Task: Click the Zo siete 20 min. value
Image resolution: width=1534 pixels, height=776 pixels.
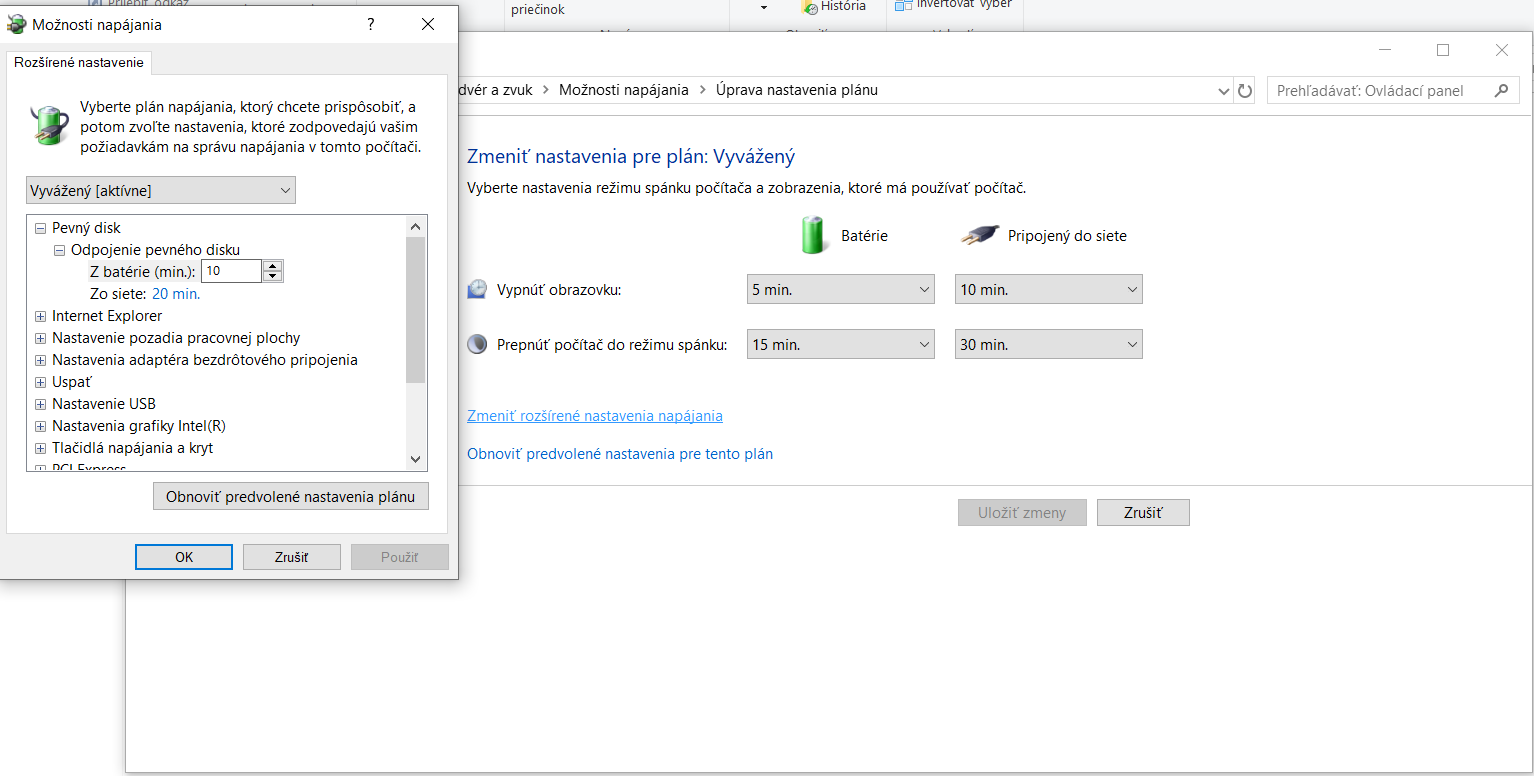Action: click(x=176, y=294)
